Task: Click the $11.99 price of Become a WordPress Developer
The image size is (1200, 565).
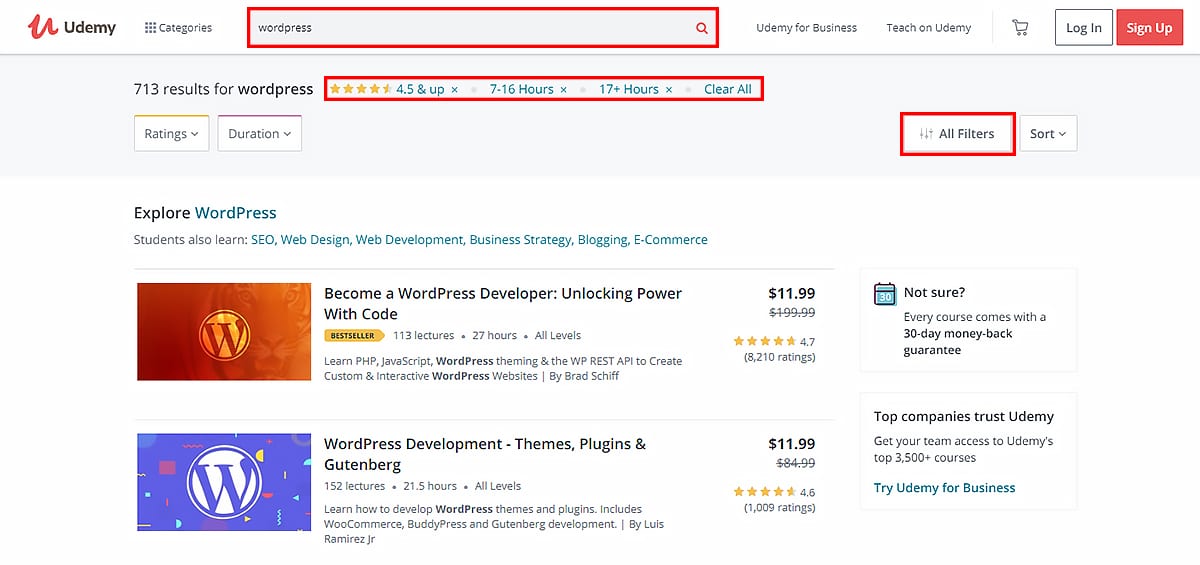Action: pos(791,293)
